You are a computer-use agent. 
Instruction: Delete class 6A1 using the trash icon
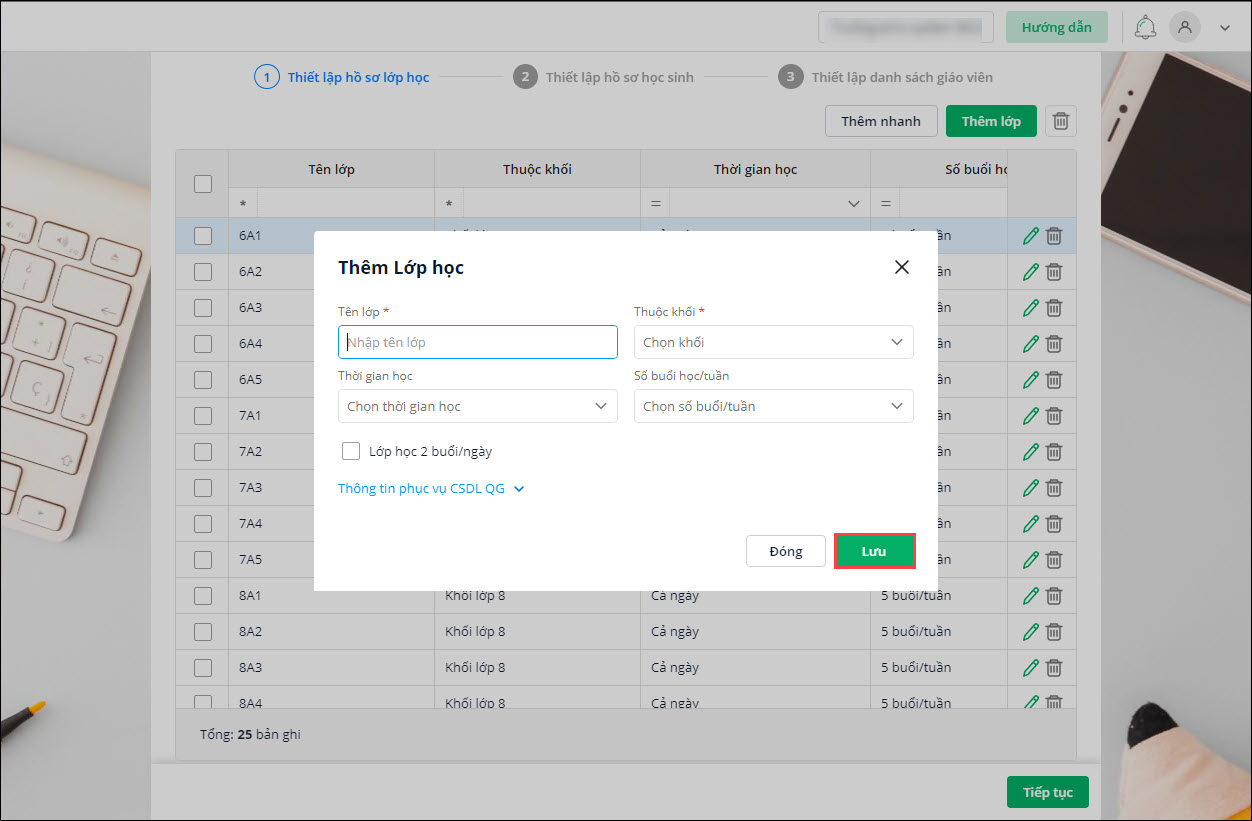1054,236
